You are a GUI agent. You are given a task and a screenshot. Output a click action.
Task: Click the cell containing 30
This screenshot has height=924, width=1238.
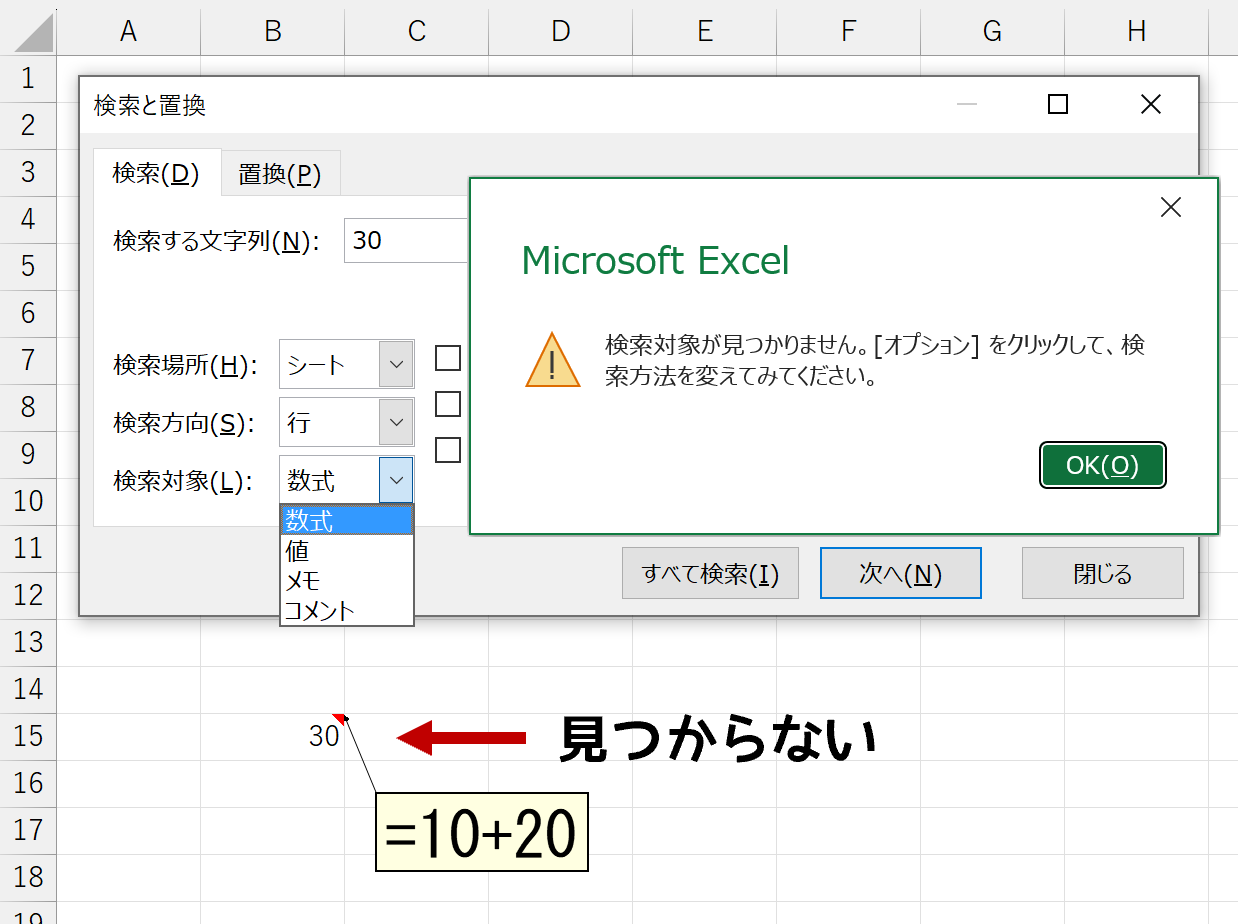tap(272, 737)
